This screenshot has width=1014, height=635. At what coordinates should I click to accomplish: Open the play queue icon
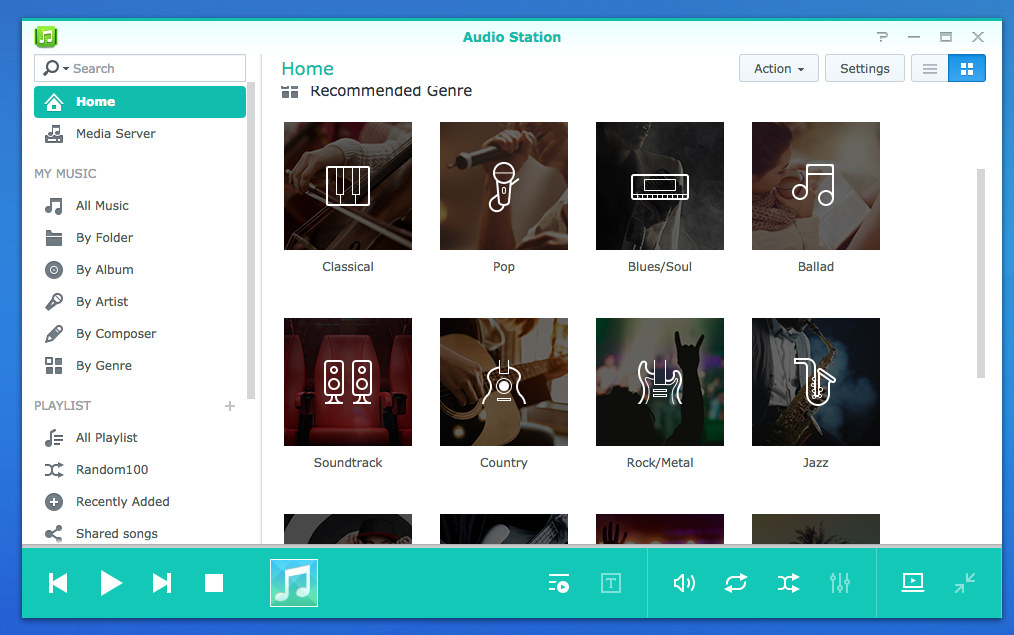(559, 583)
